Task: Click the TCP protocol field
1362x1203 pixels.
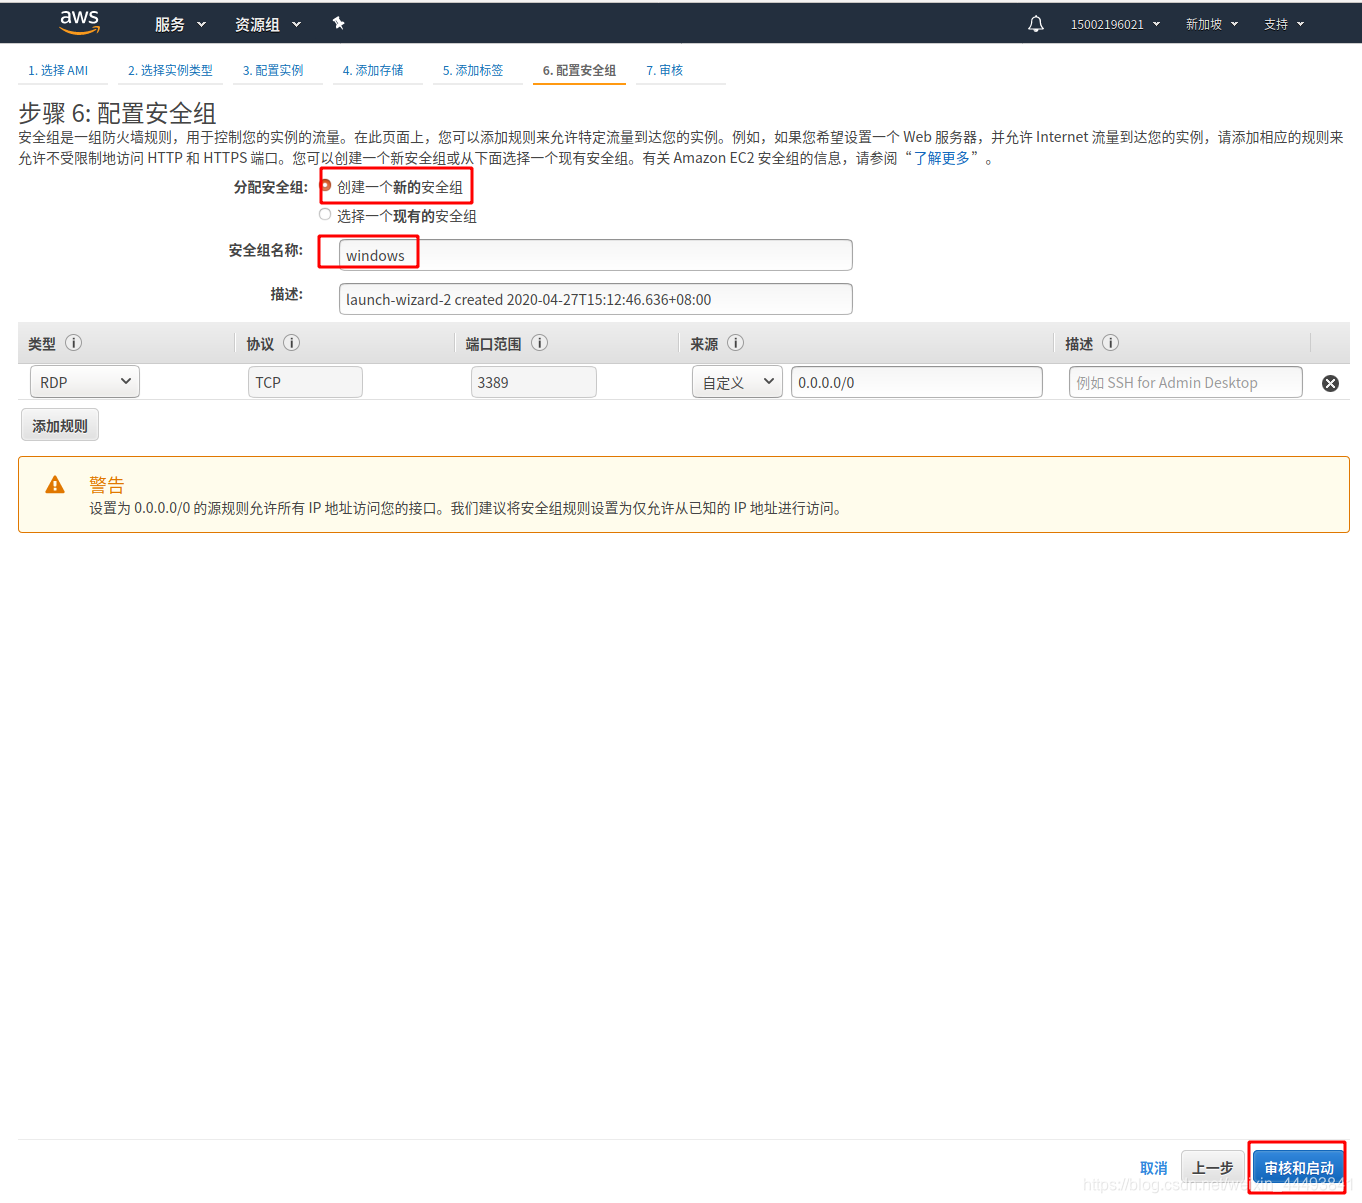Action: (305, 382)
